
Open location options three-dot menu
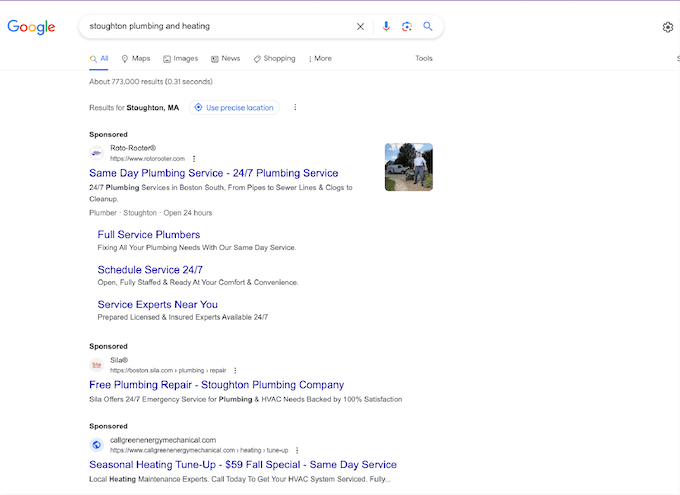pos(294,108)
